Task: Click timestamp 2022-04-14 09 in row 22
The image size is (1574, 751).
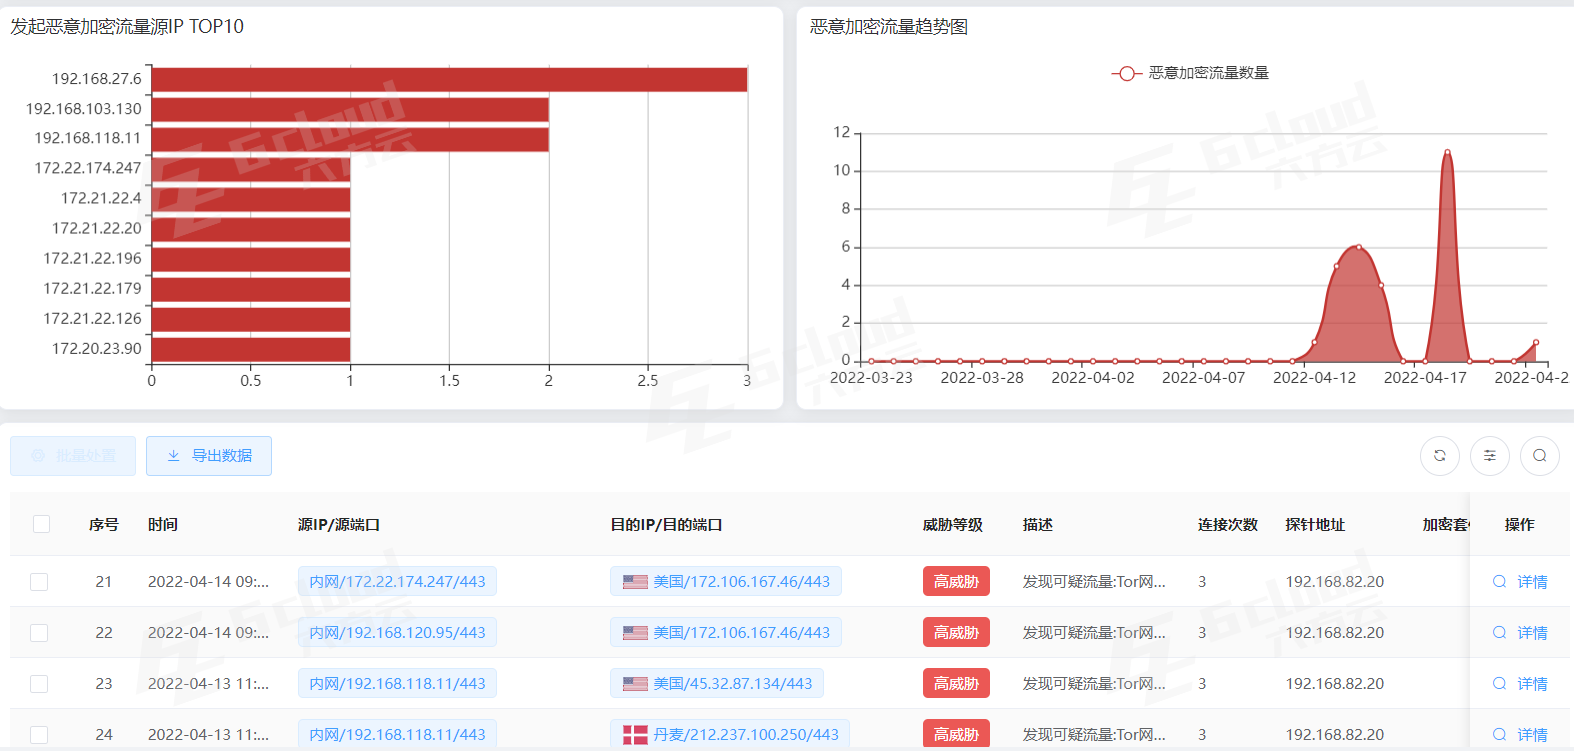Action: click(208, 633)
